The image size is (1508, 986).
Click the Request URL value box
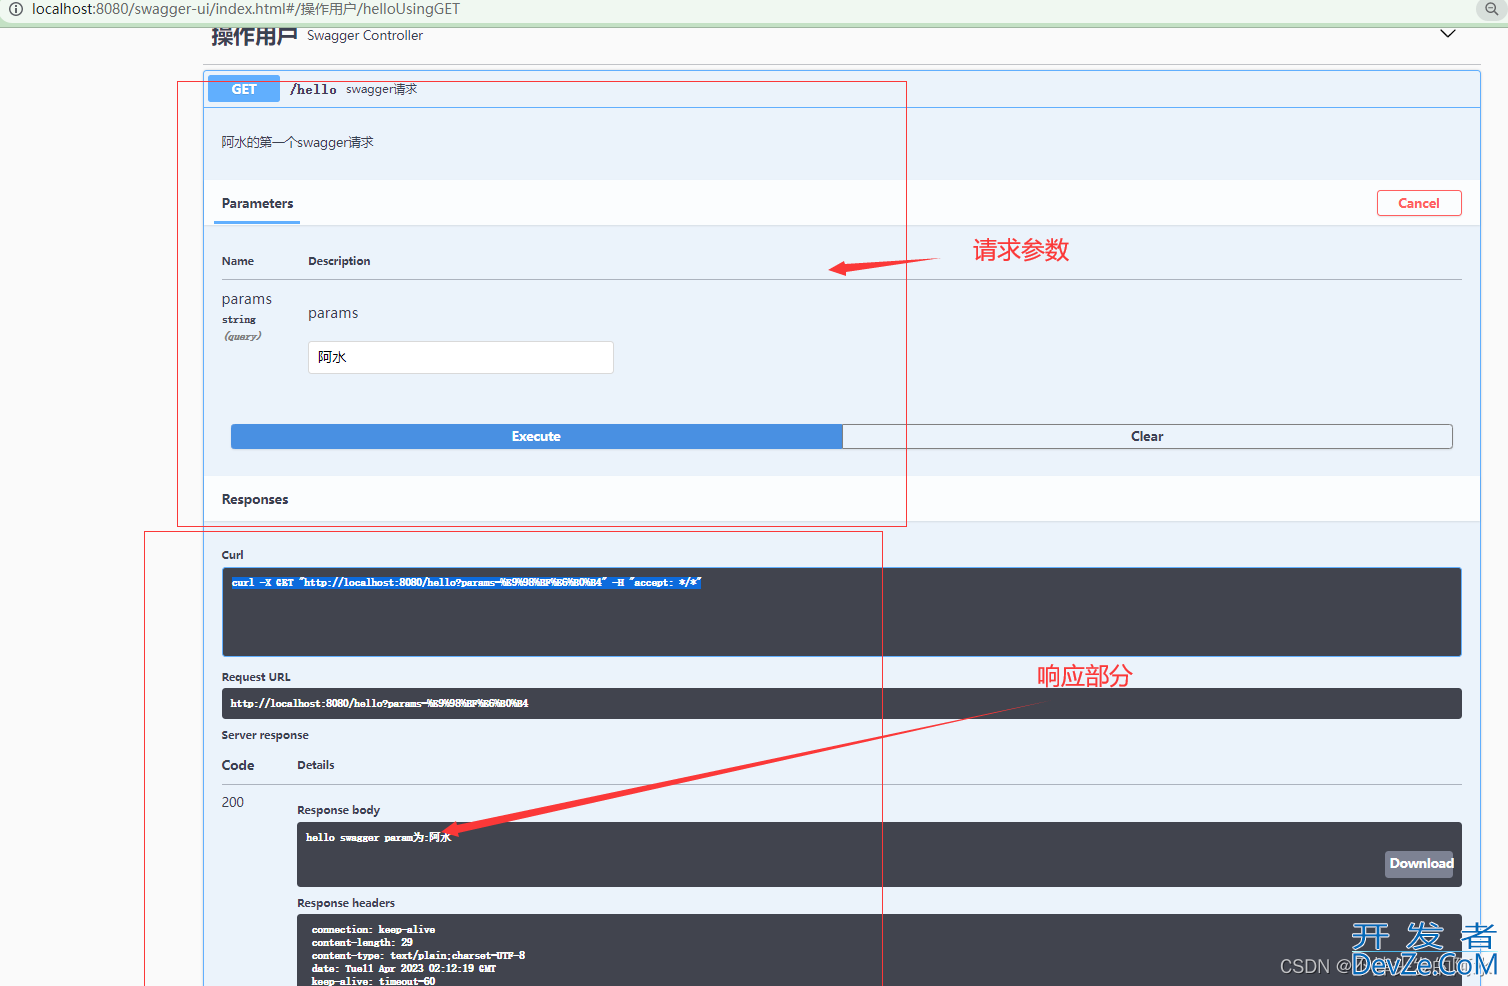[x=841, y=703]
